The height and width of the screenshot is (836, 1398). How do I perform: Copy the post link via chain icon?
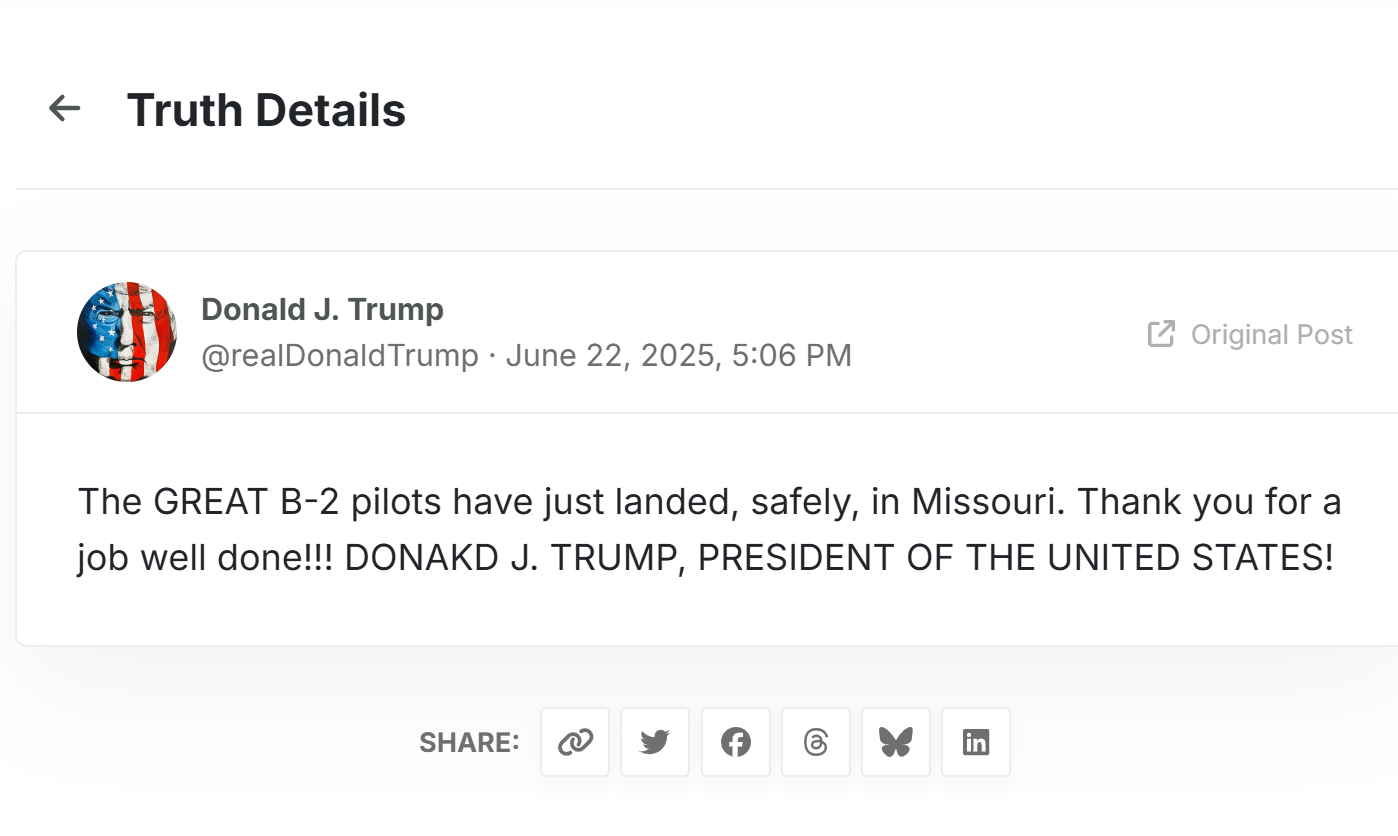(x=575, y=742)
